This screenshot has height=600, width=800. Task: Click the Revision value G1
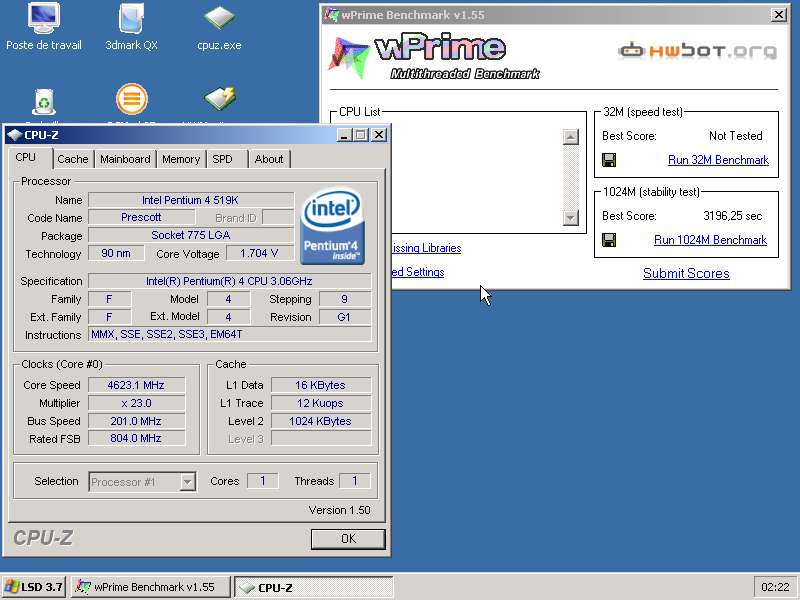pos(345,317)
